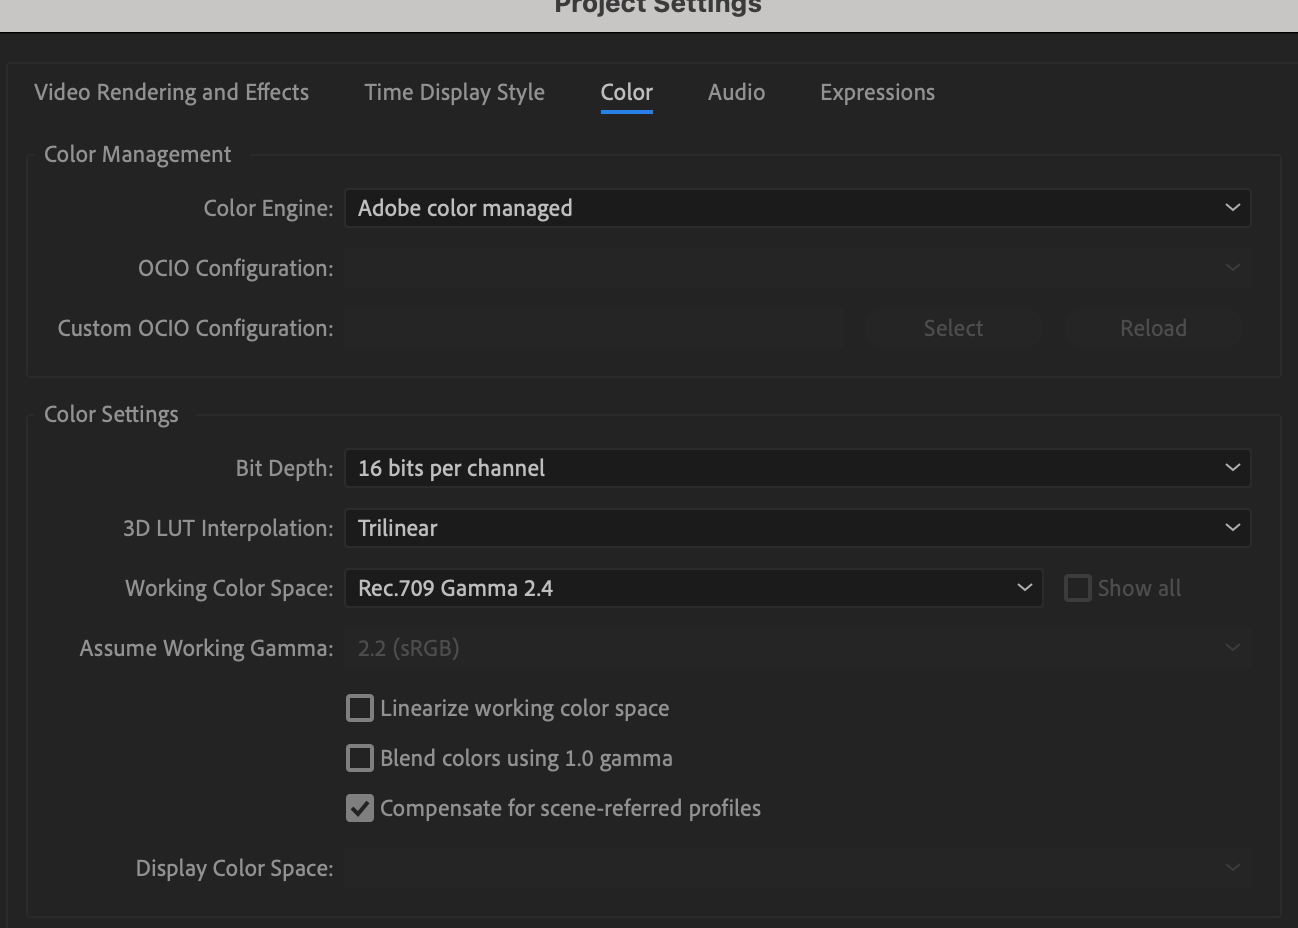The height and width of the screenshot is (928, 1298).
Task: Open the 3D LUT Interpolation dropdown
Action: (x=797, y=527)
